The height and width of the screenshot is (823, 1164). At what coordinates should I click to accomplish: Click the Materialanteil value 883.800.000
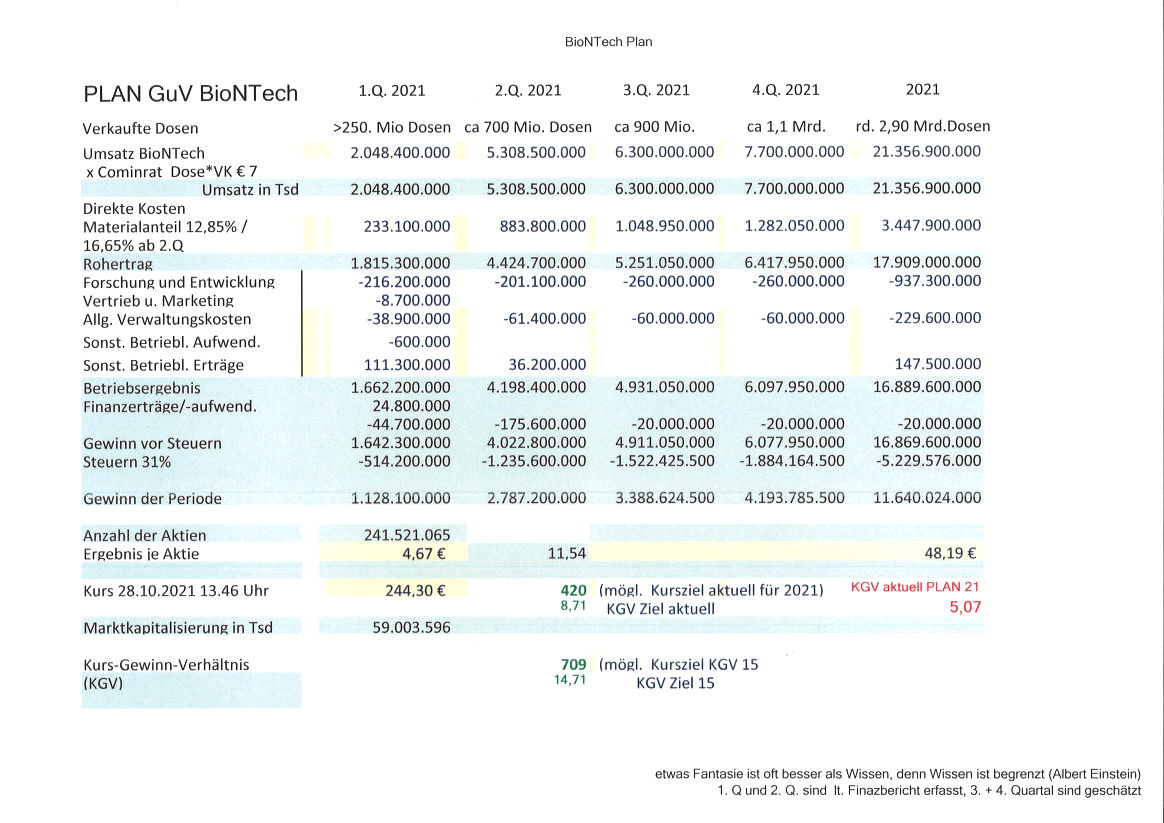click(x=543, y=226)
